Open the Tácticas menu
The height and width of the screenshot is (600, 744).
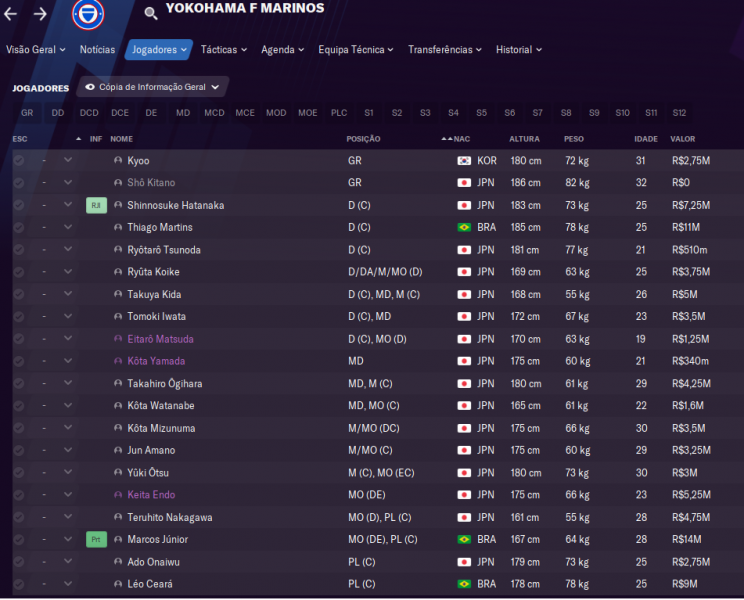click(224, 49)
